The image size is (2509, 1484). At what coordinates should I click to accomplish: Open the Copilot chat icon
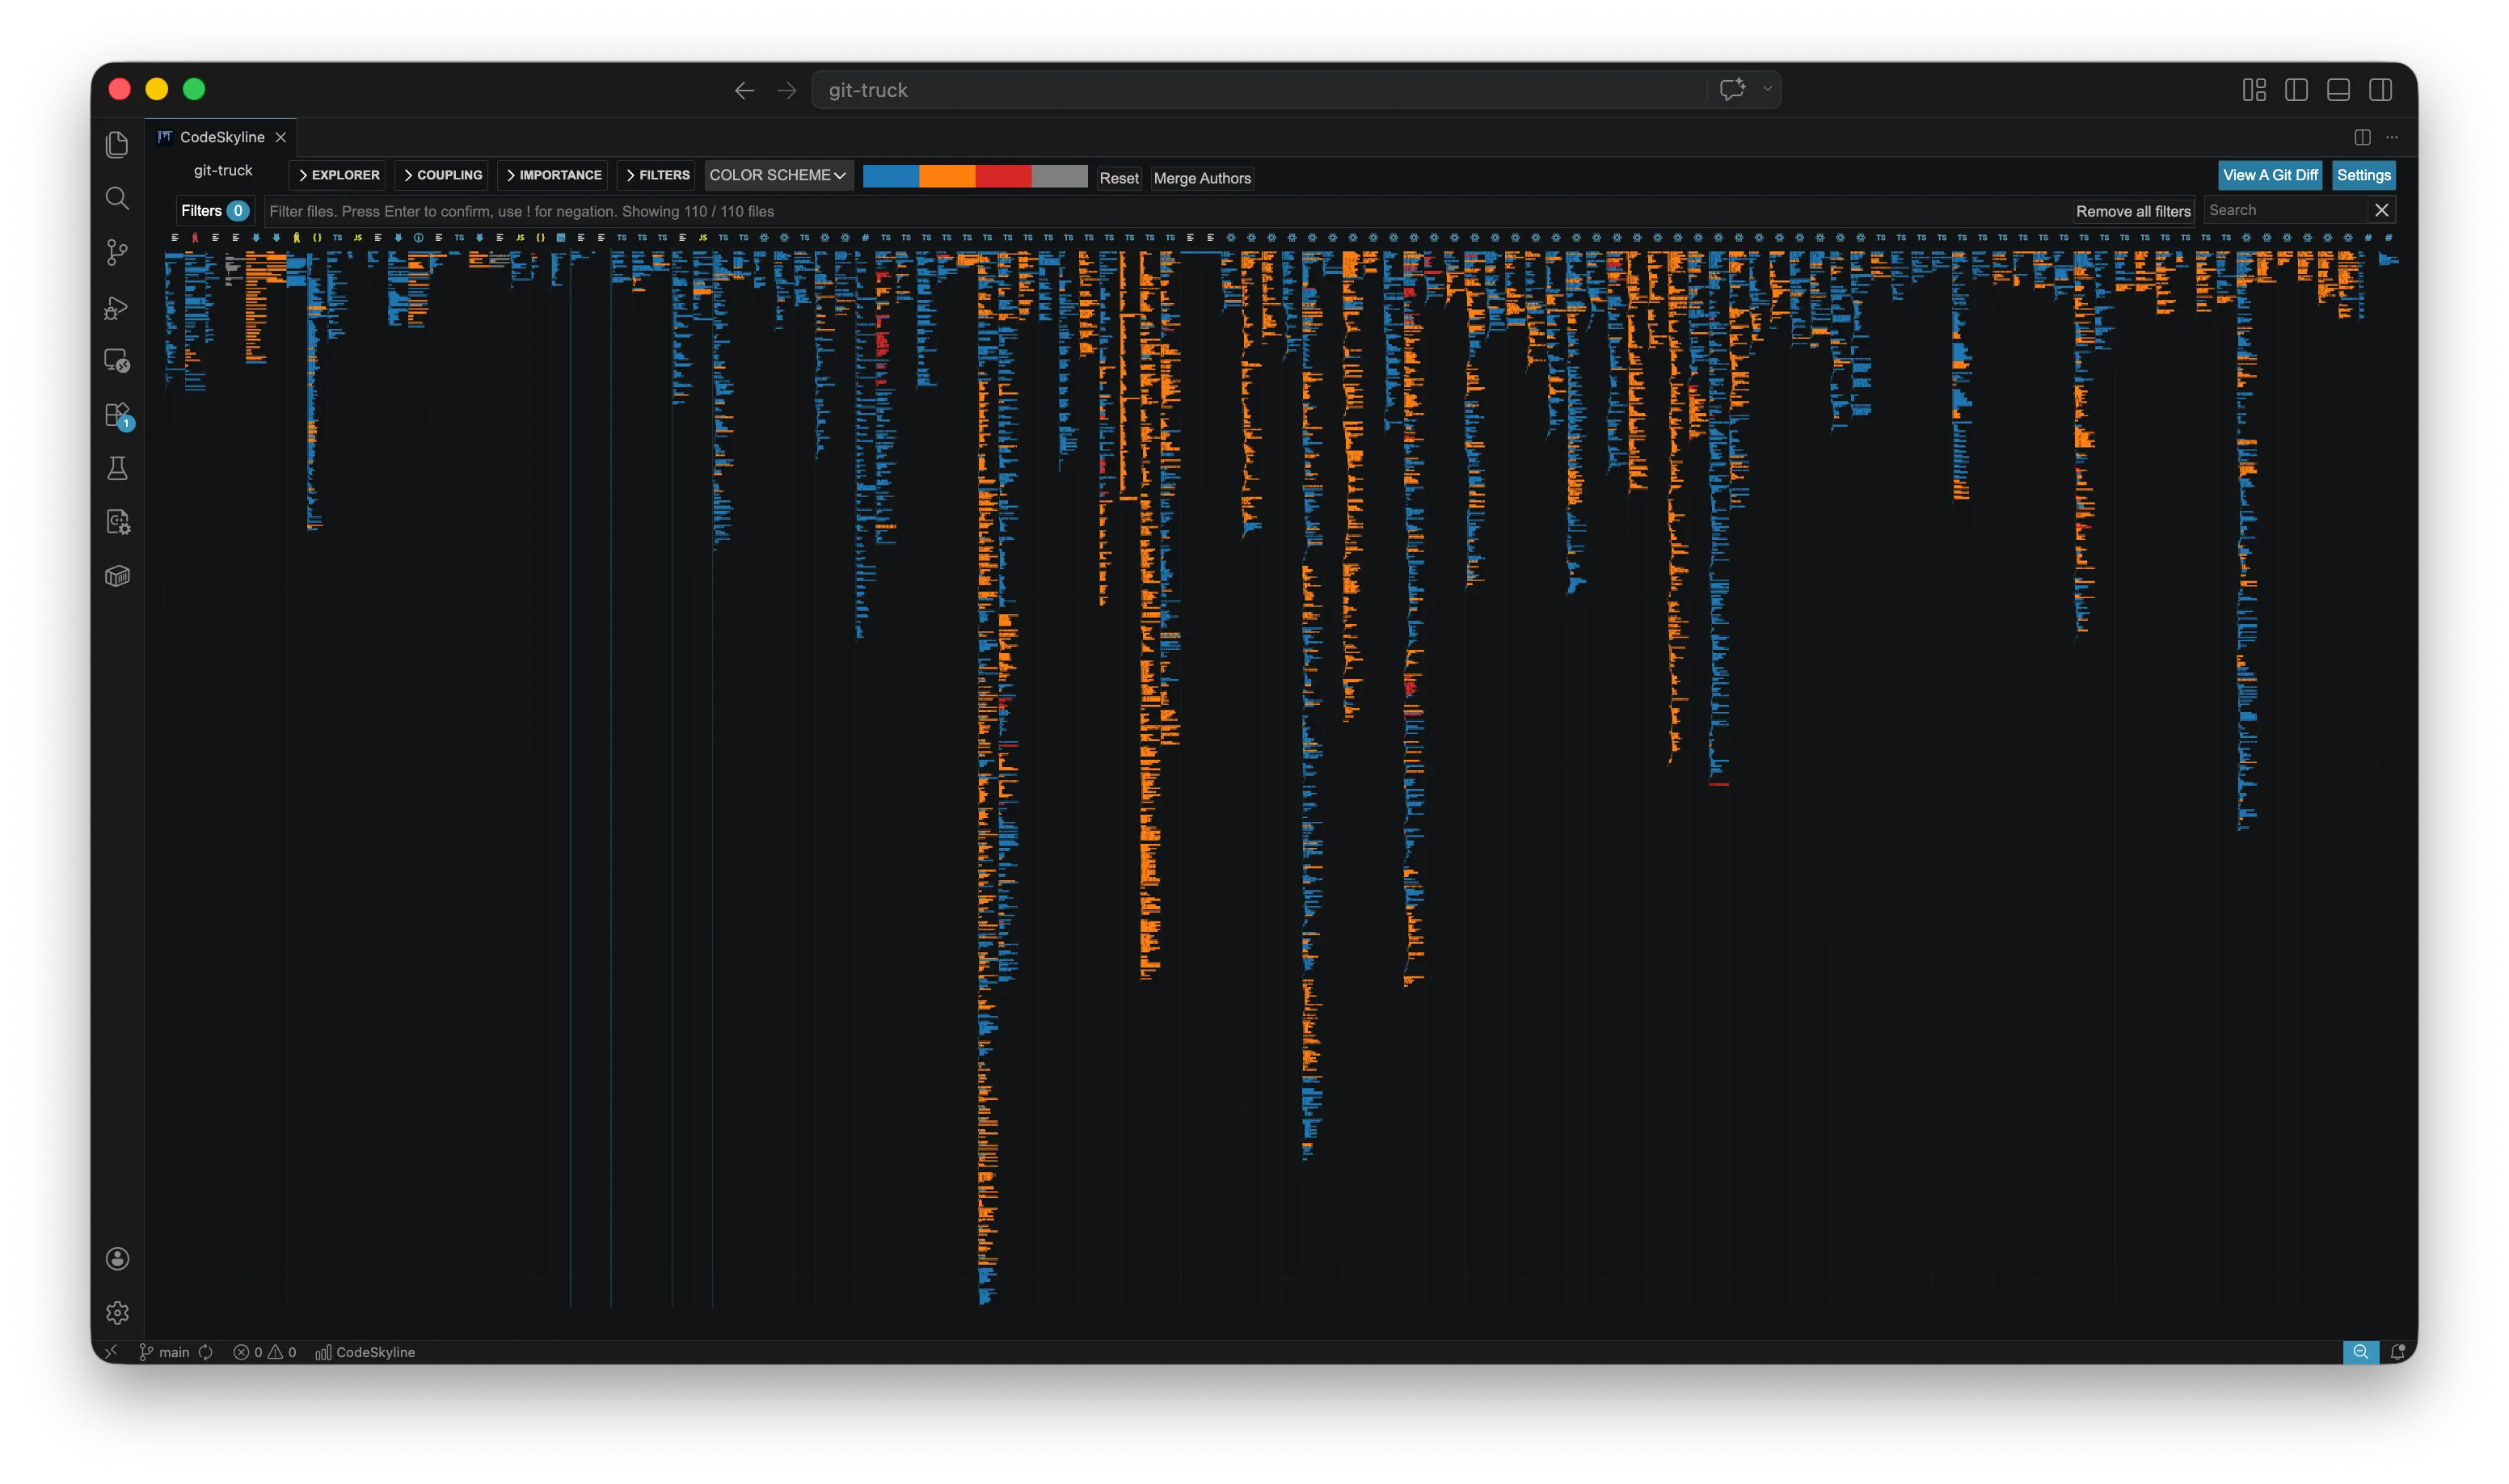coord(1732,89)
